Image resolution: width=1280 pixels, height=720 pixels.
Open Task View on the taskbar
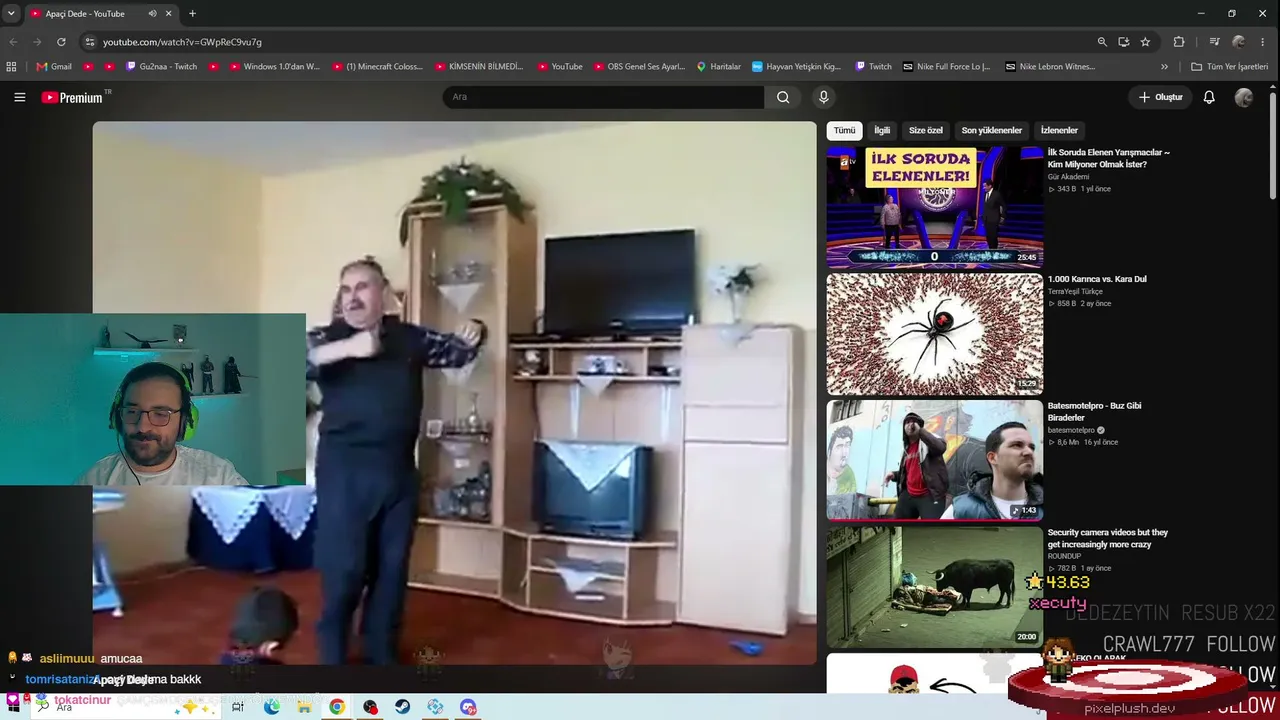[238, 707]
